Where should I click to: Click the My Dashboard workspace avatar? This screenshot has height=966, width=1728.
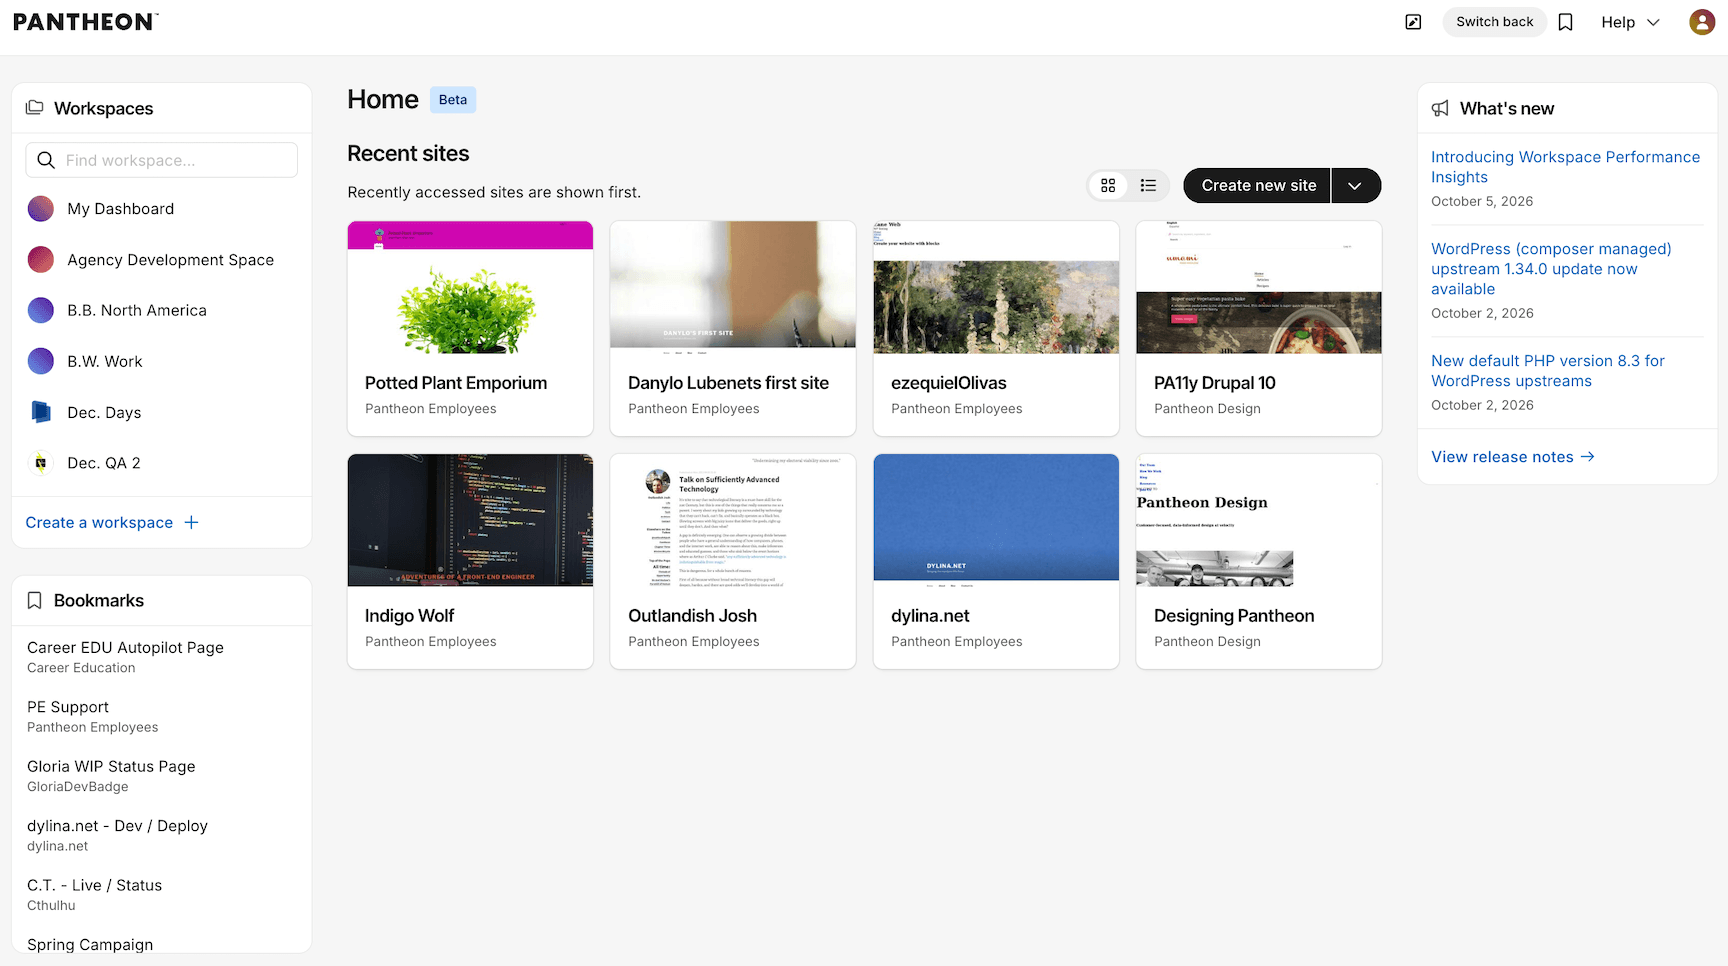(x=41, y=209)
